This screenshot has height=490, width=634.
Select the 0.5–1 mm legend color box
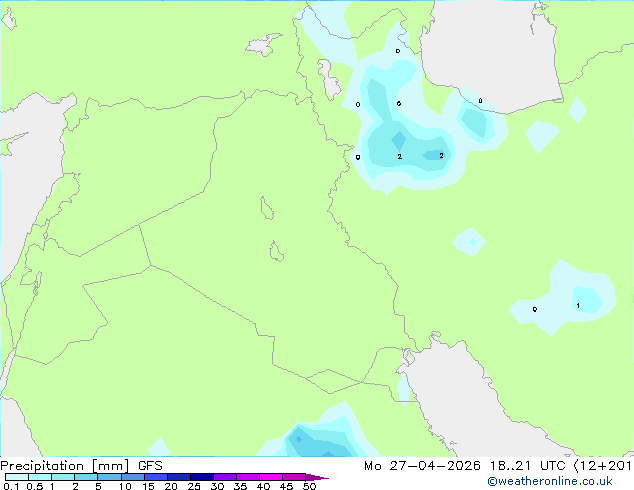pos(40,477)
